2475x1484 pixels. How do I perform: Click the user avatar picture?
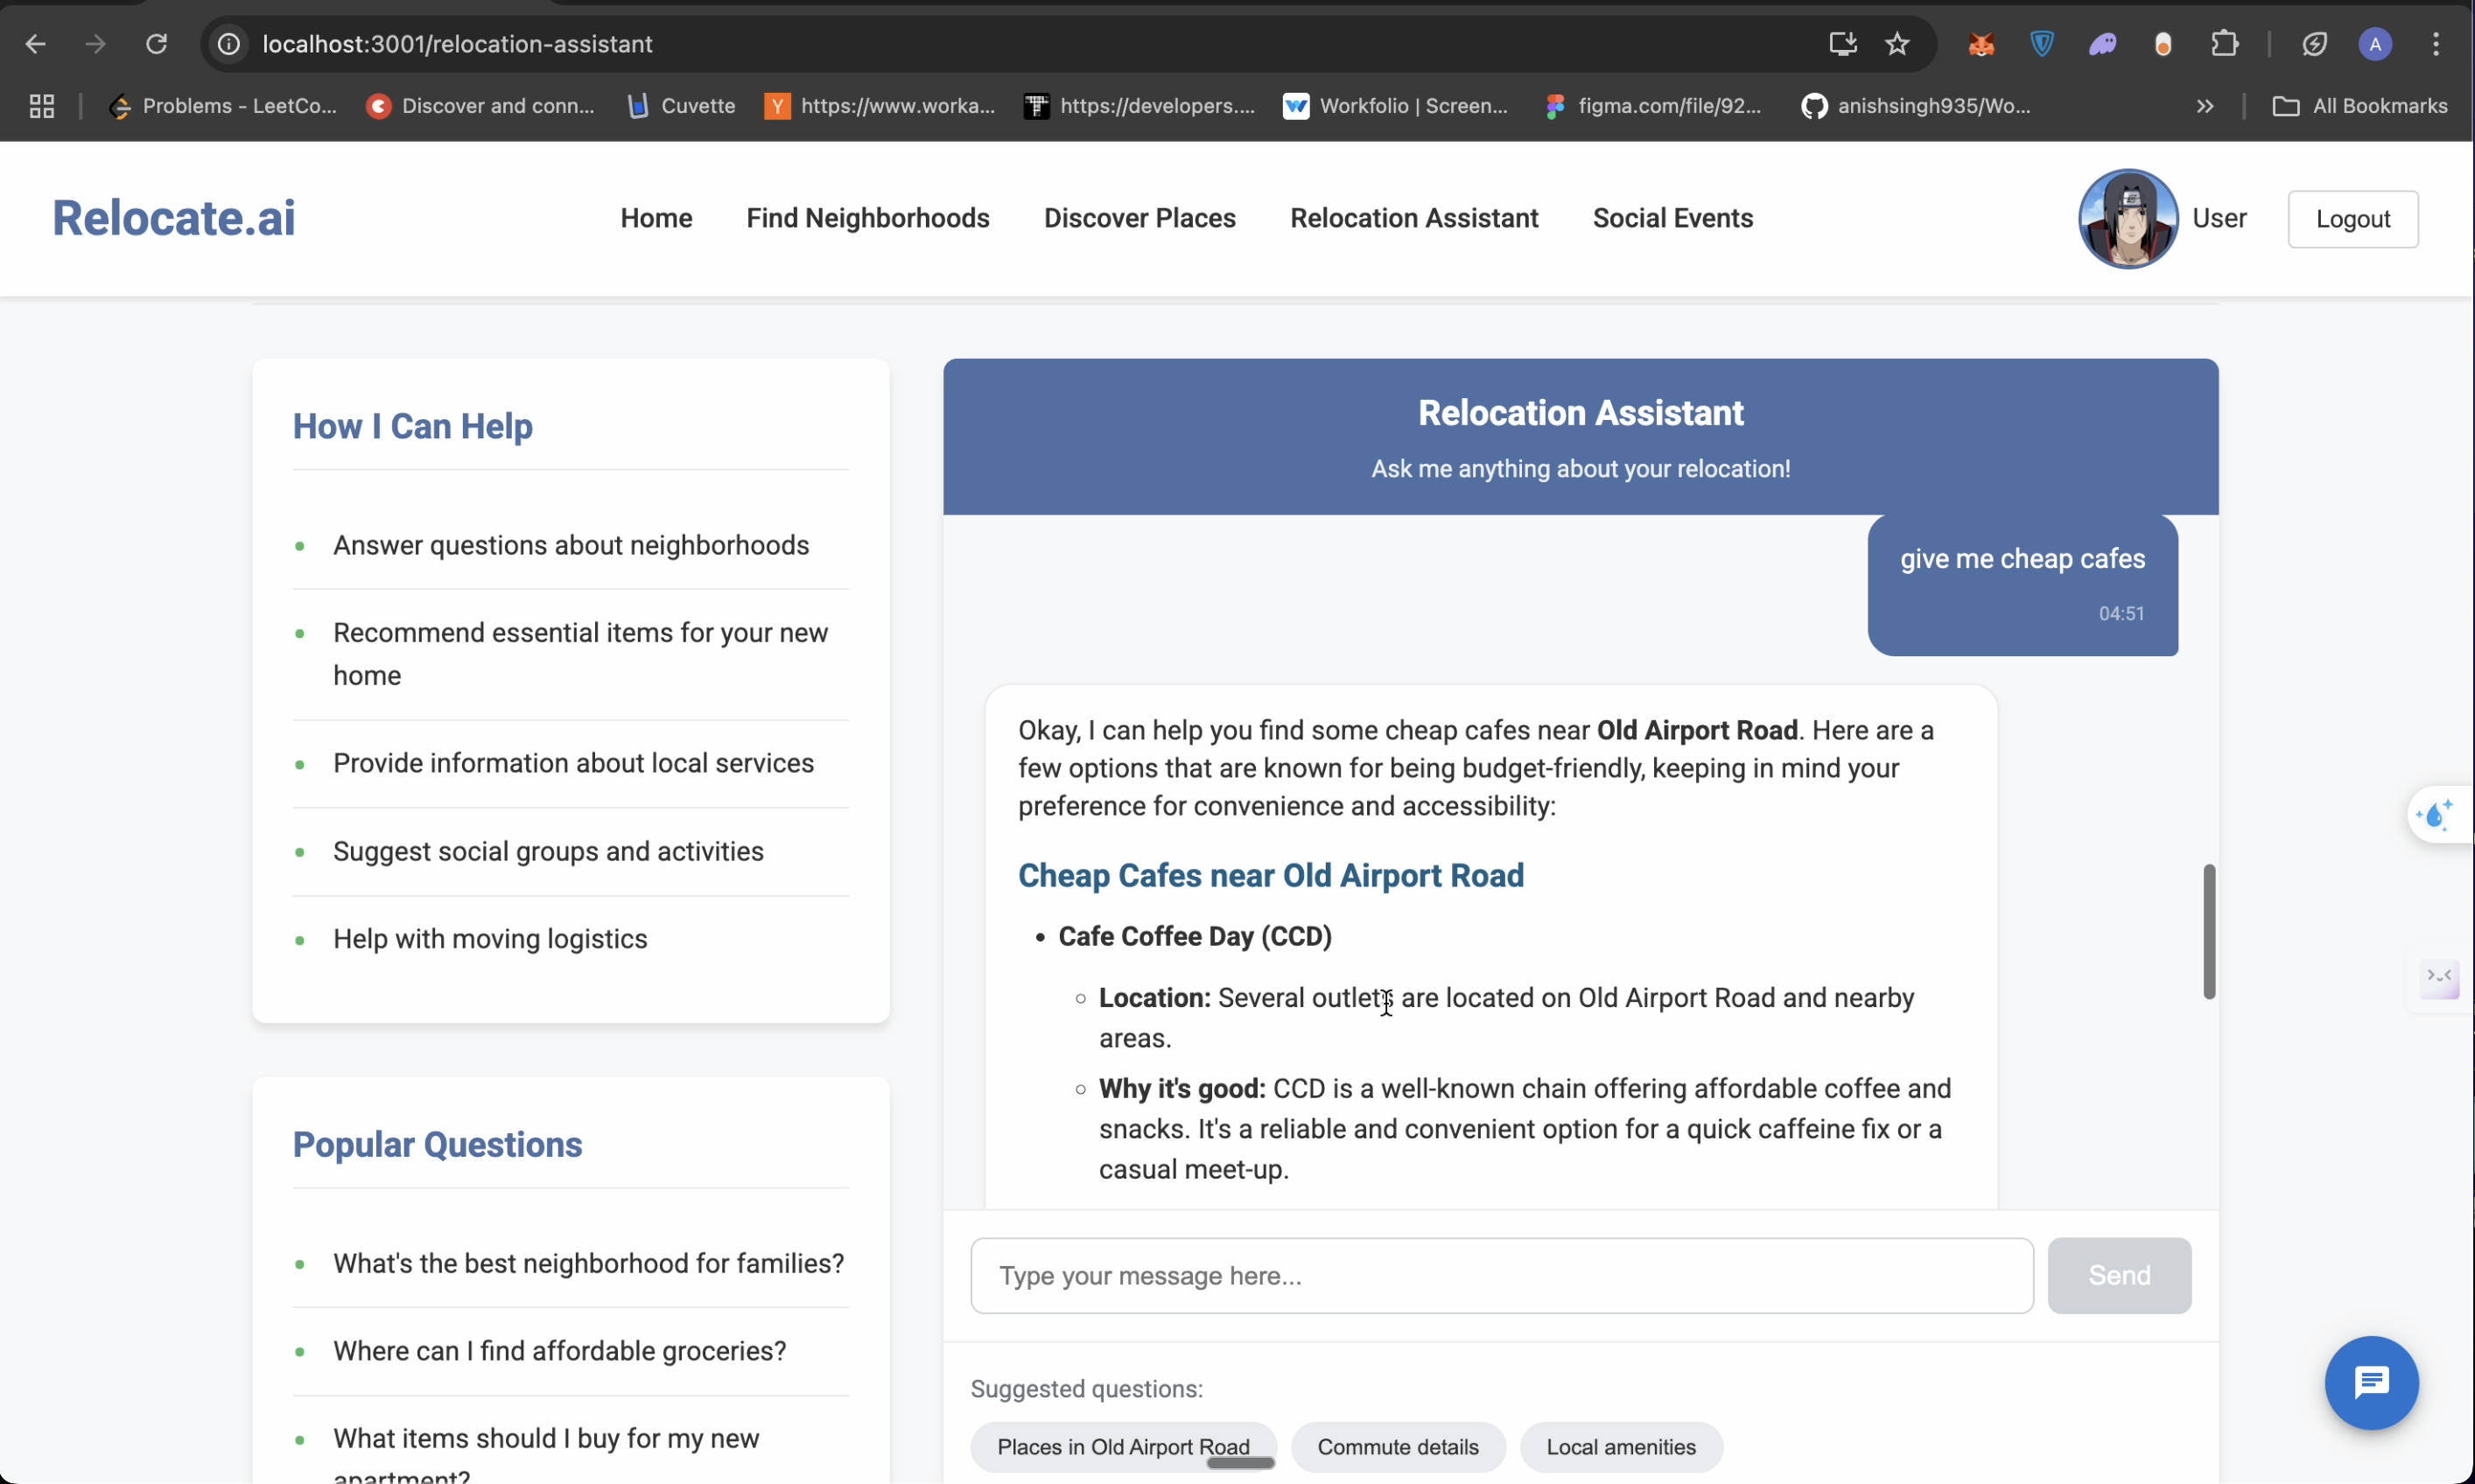point(2128,218)
